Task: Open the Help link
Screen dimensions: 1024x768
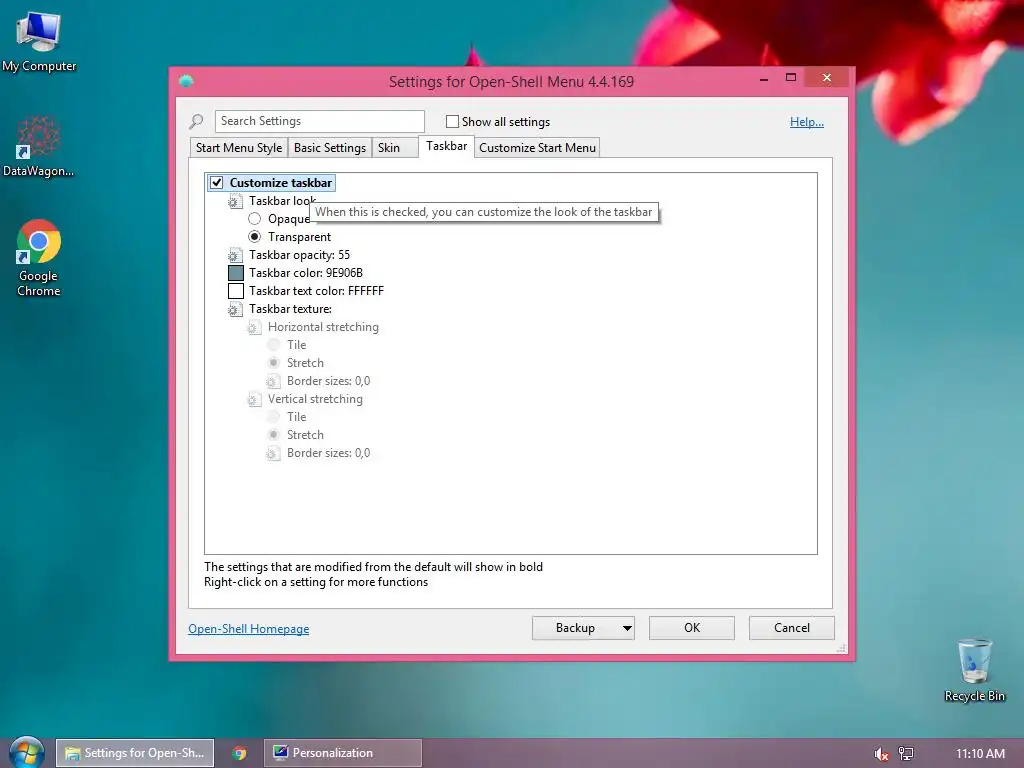Action: pos(807,122)
